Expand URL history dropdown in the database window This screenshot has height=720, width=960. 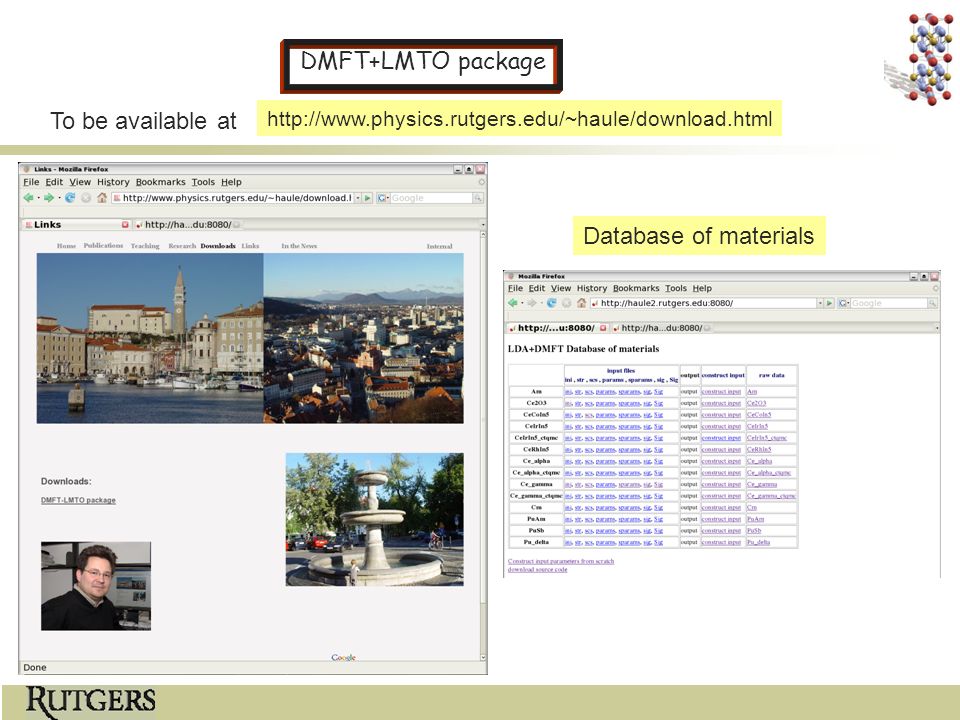pos(820,303)
